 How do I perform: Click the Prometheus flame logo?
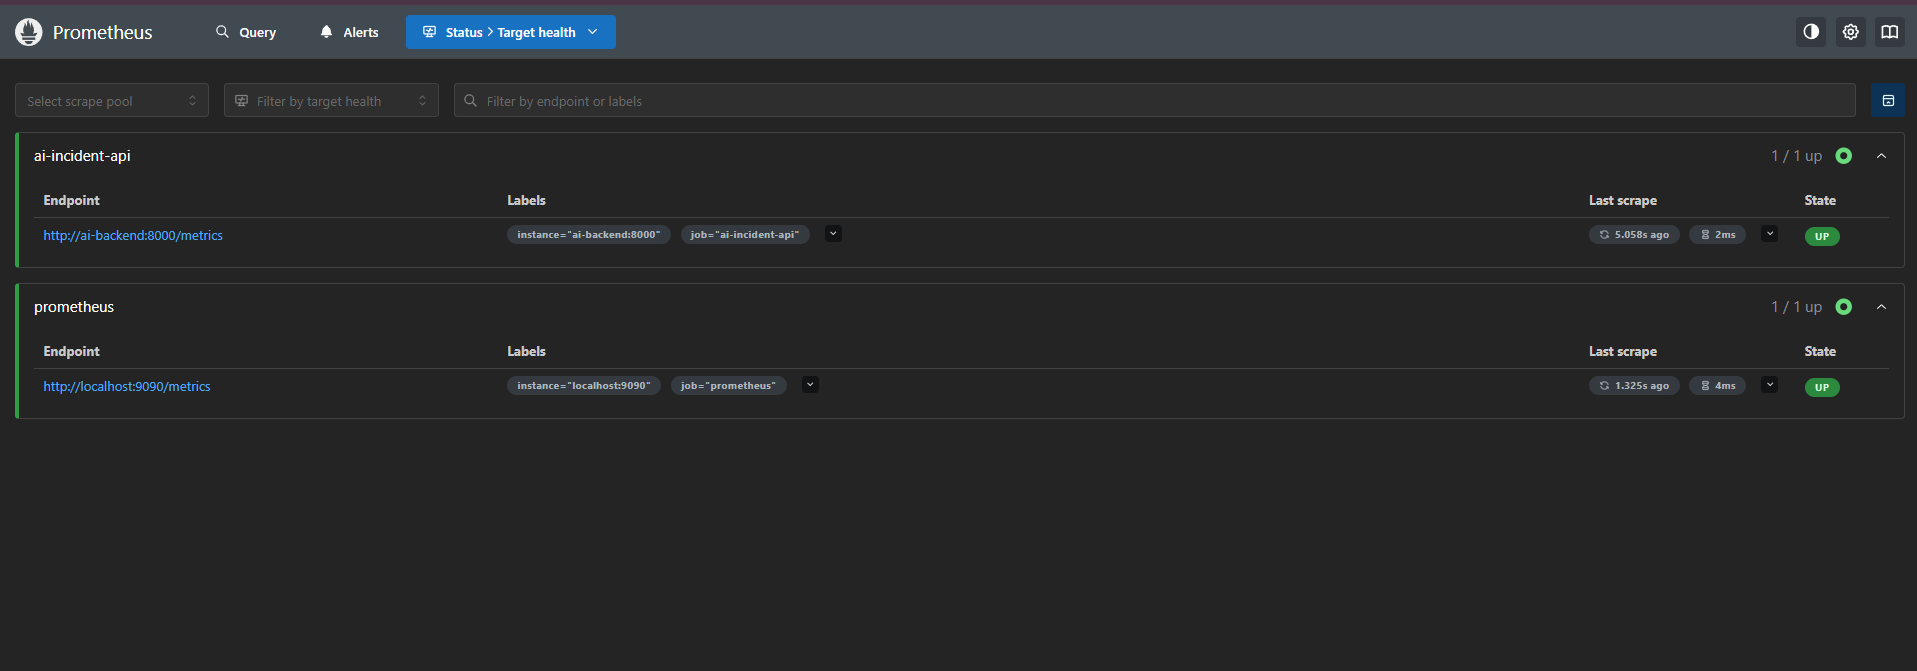point(29,32)
